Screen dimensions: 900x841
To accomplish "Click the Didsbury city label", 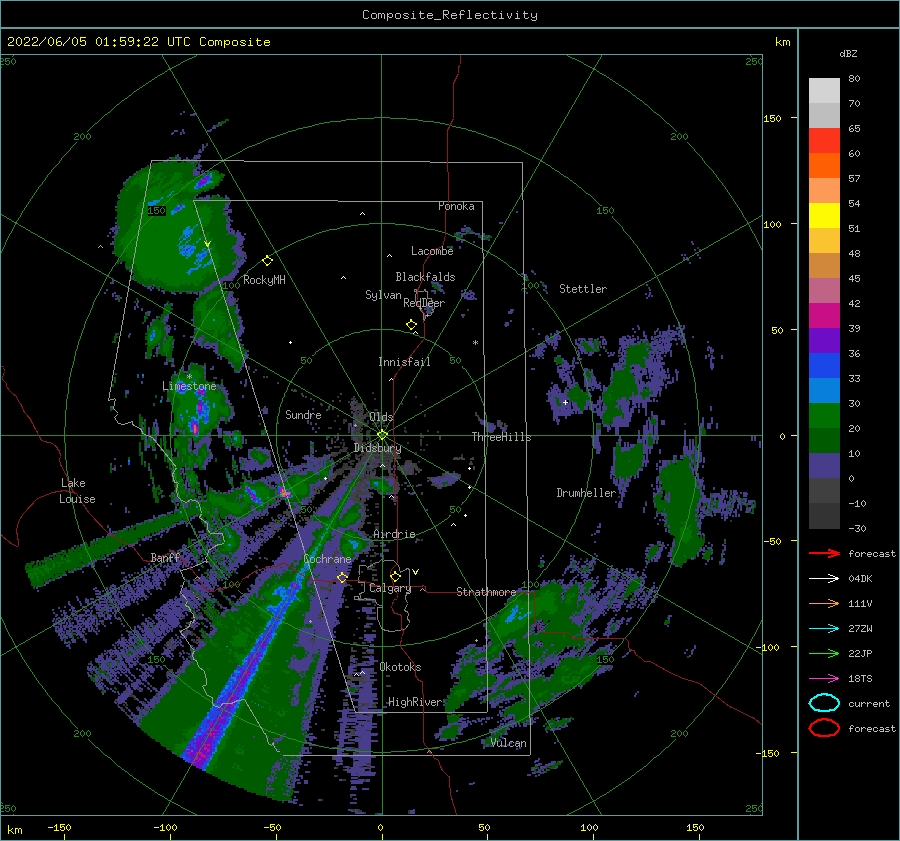I will (x=377, y=448).
